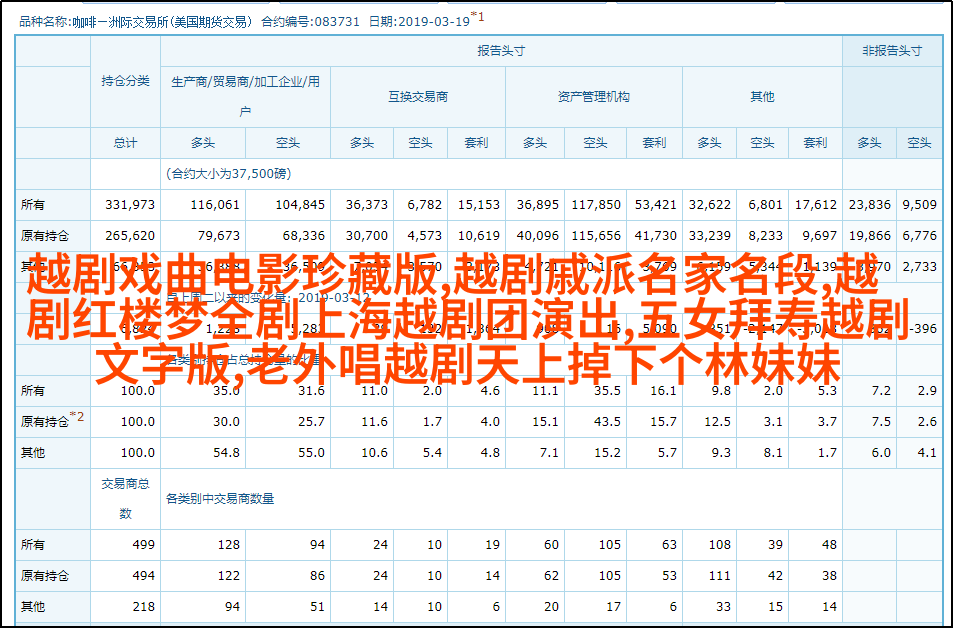
Task: Click the 交易商总数 row header
Action: coord(125,498)
